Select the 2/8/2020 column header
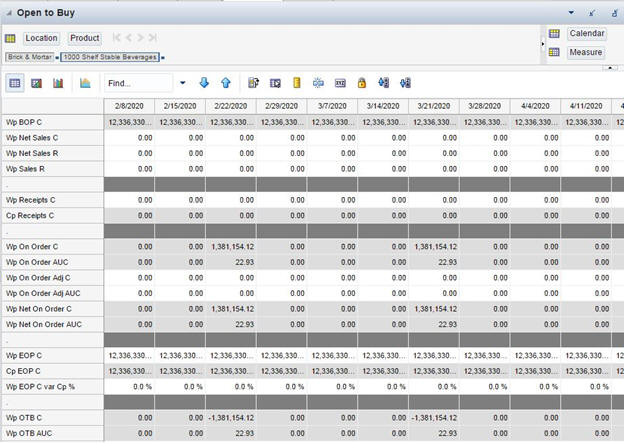Viewport: 625px width, 444px height. click(x=129, y=106)
